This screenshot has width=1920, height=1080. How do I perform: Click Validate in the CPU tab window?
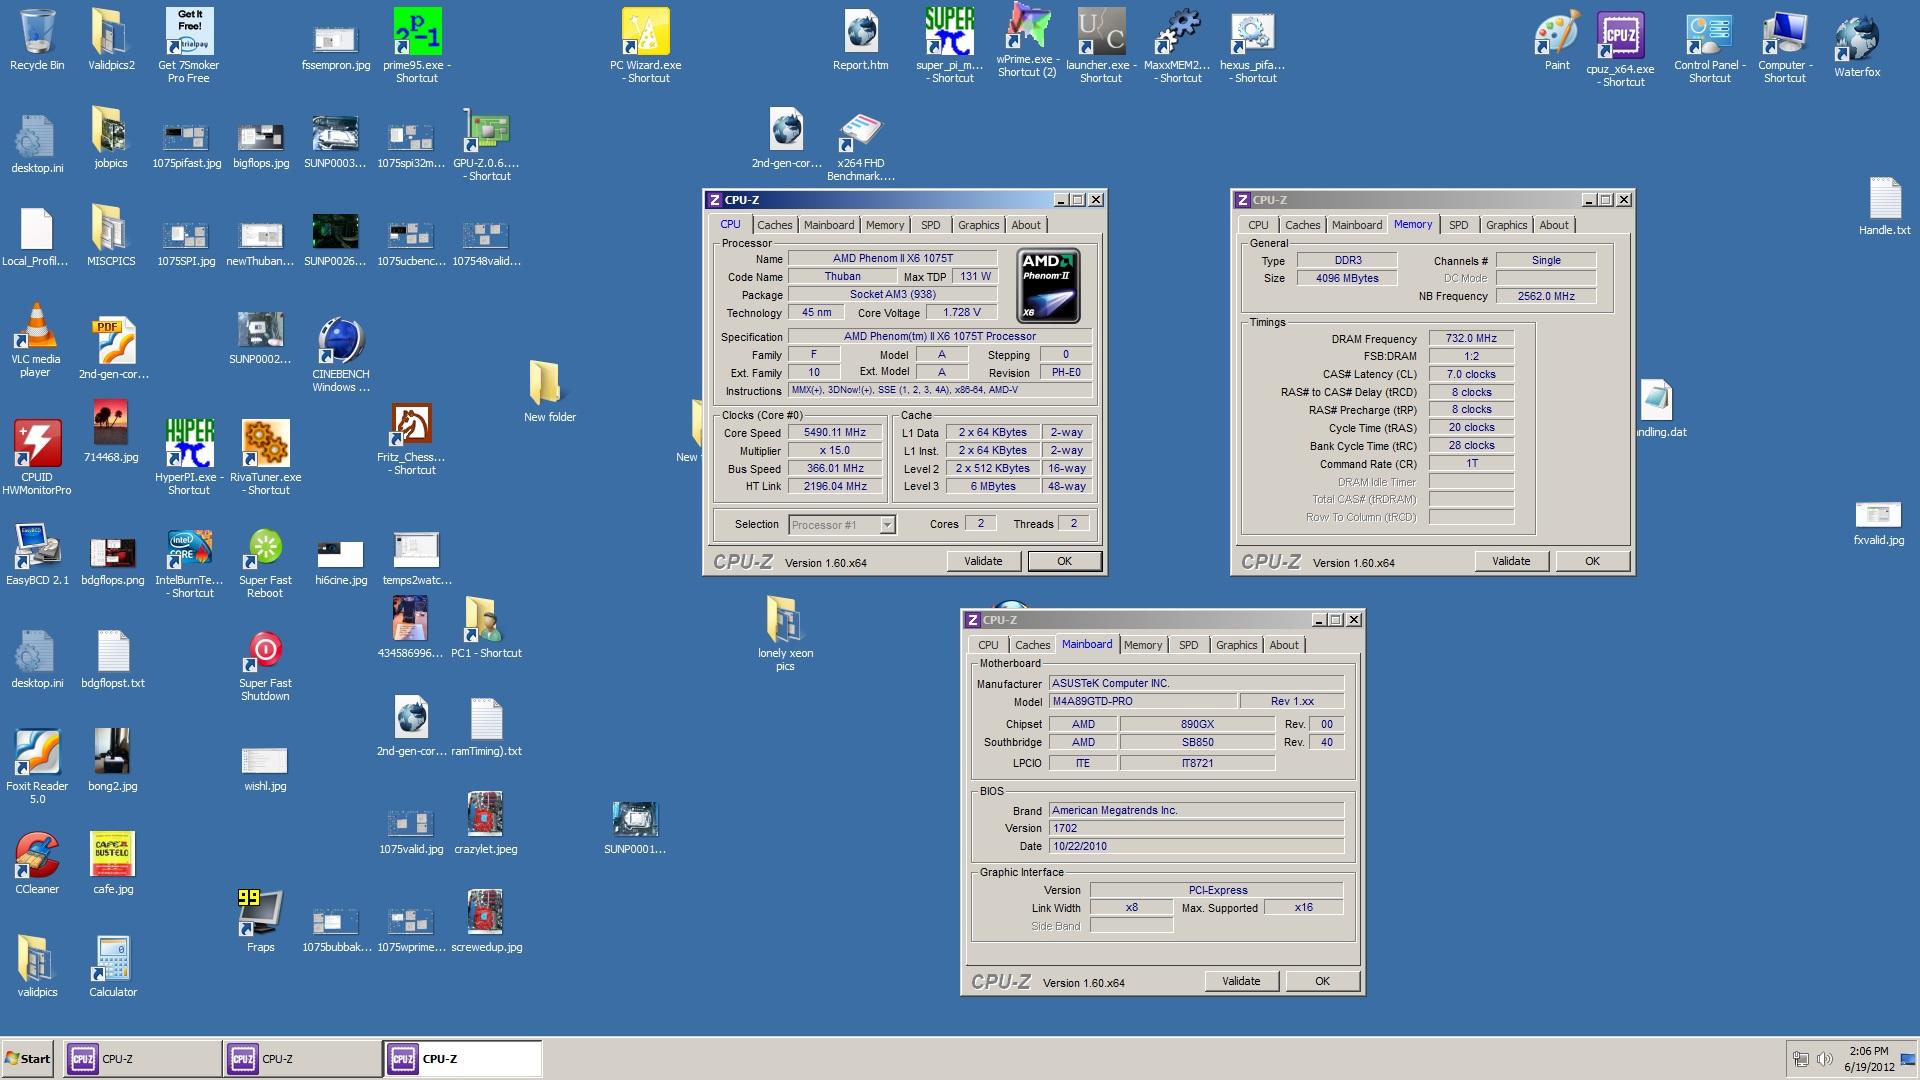point(983,561)
